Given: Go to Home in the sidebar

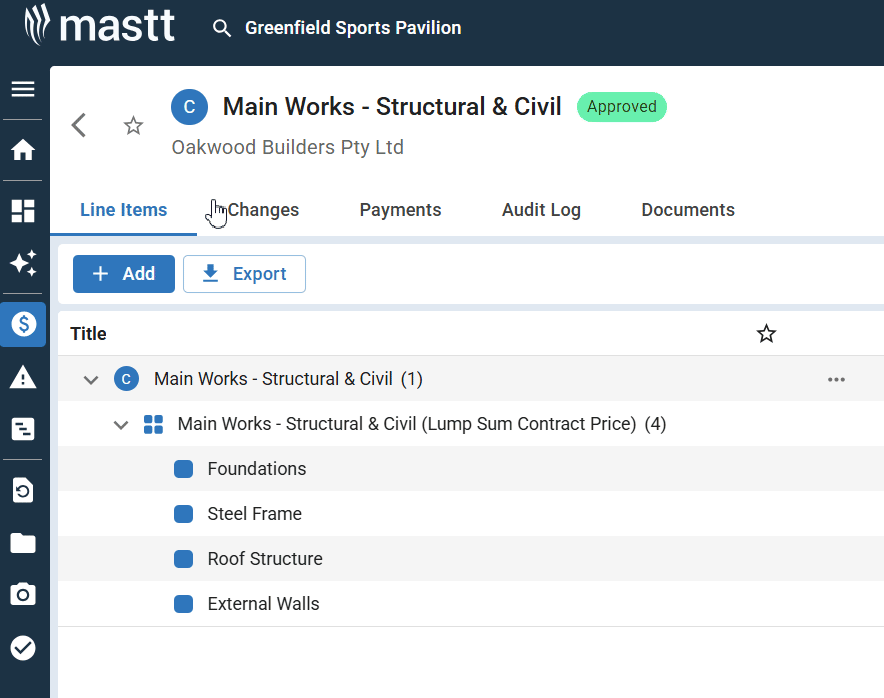Looking at the screenshot, I should point(23,150).
